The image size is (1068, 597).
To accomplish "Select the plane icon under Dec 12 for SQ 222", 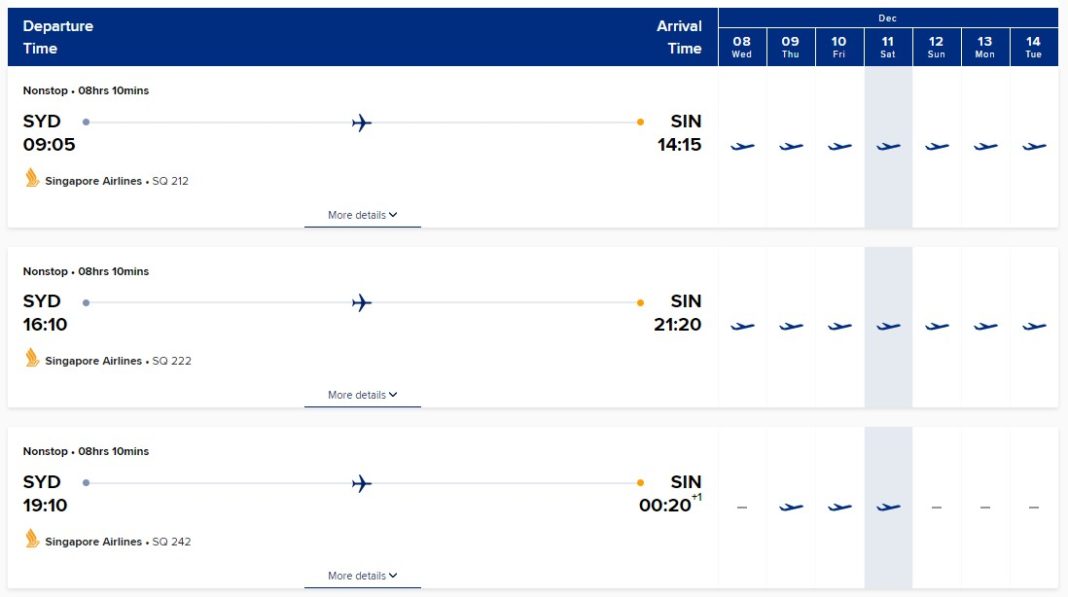I will tap(936, 325).
